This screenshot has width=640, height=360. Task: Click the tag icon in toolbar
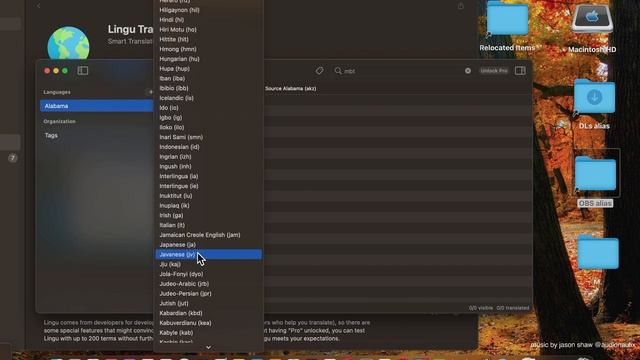[320, 71]
